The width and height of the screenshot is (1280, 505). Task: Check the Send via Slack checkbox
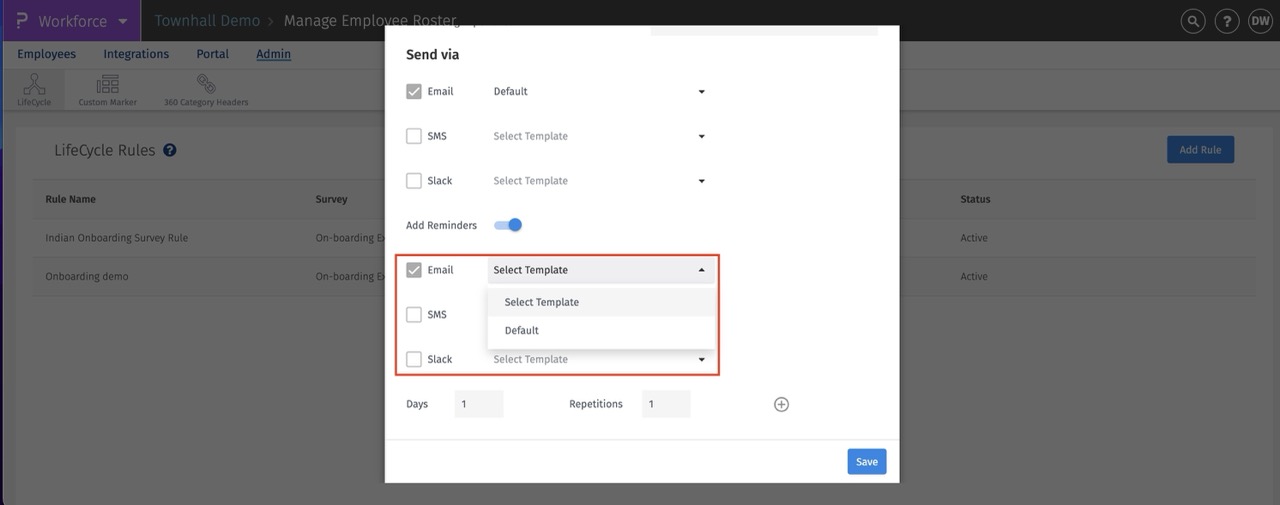(414, 181)
